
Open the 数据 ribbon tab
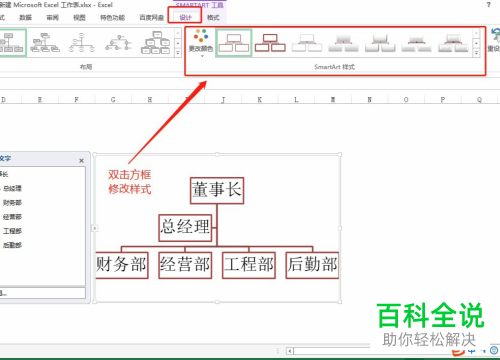tap(26, 17)
